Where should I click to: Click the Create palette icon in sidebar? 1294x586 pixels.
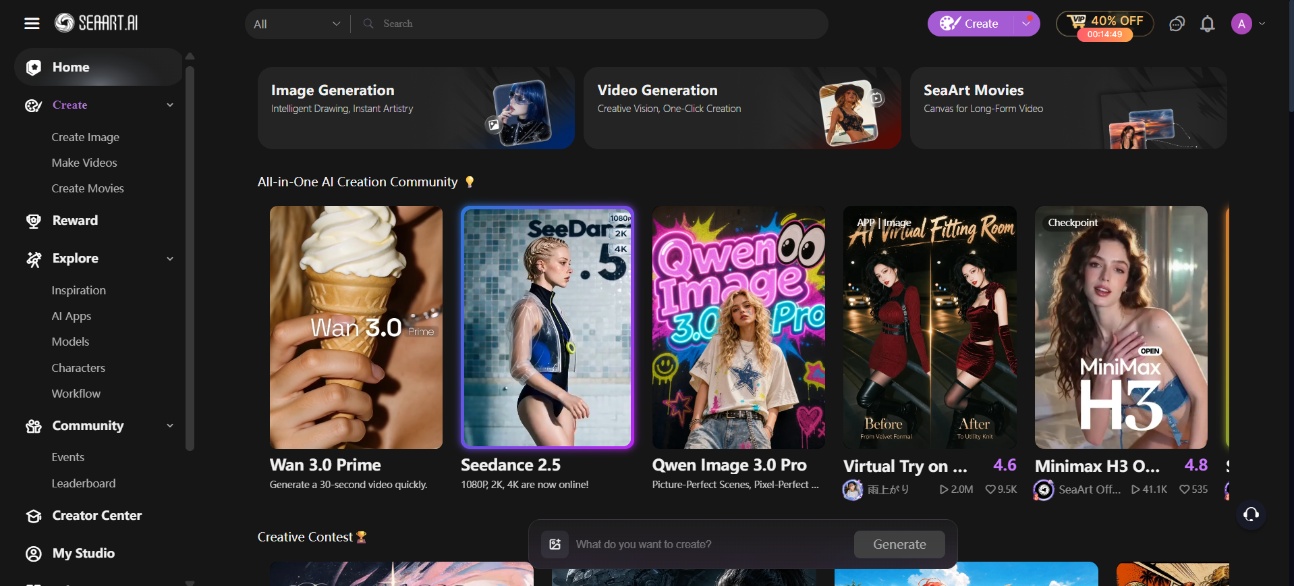[x=33, y=105]
